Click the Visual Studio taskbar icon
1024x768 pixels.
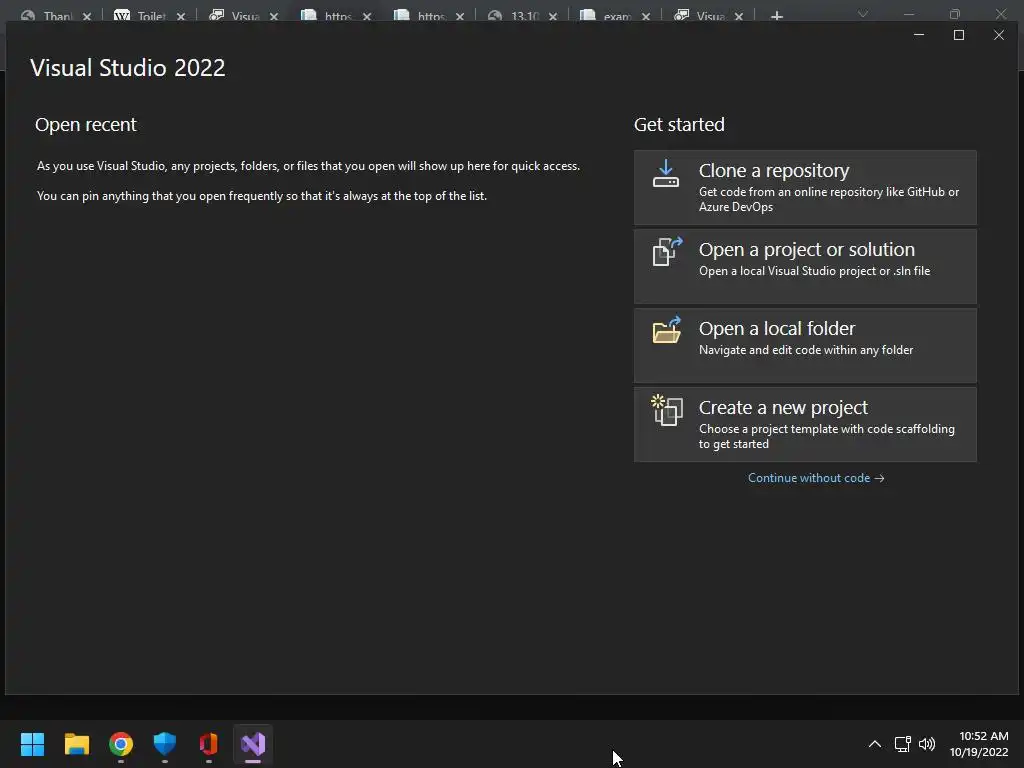(253, 744)
